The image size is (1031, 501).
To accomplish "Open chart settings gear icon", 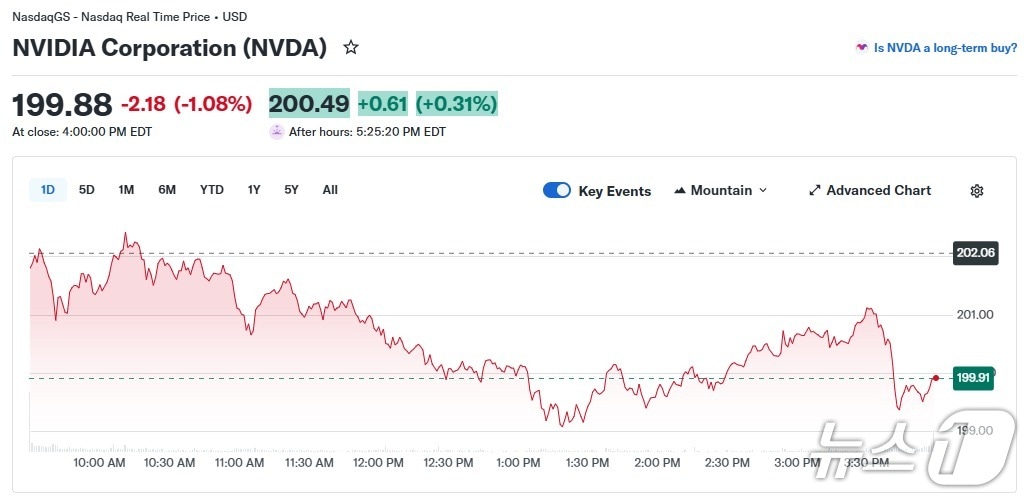I will pos(977,191).
